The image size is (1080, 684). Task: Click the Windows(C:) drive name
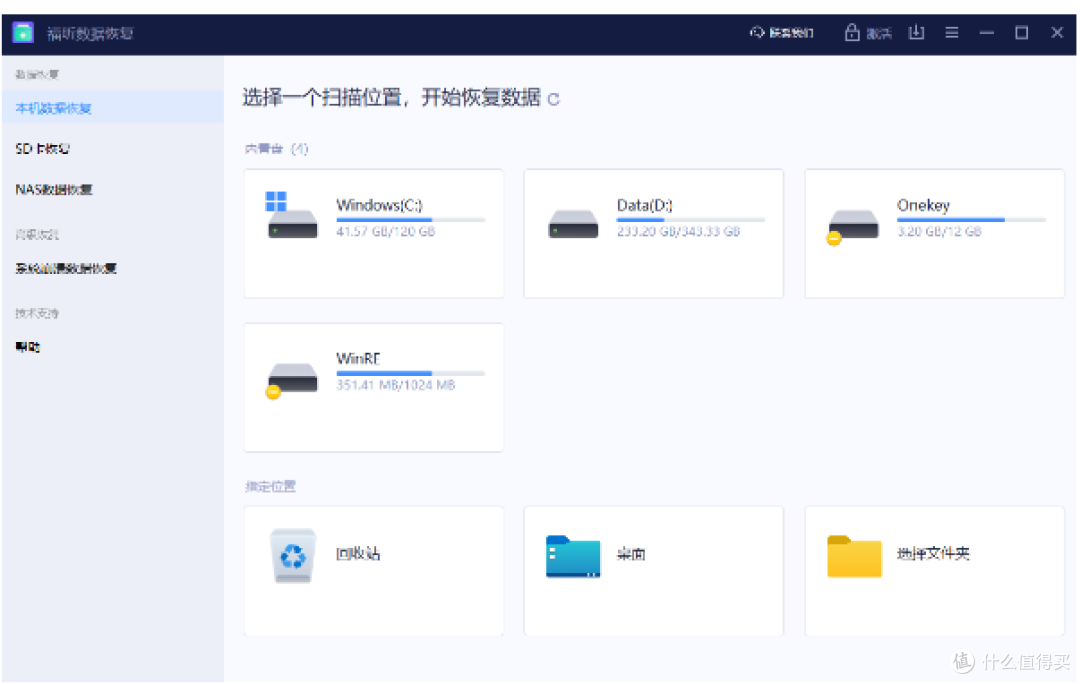379,205
